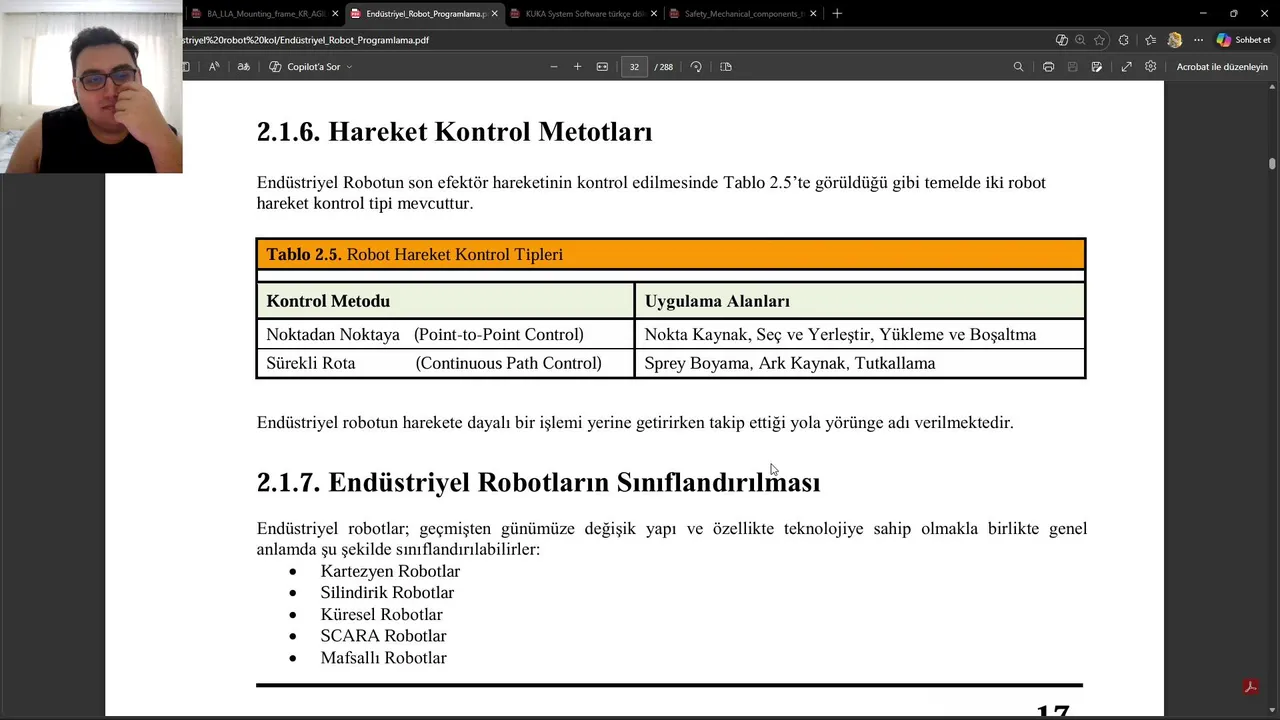Click the Sohbet et Copilot button
This screenshot has height=720, width=1280.
pos(1244,40)
